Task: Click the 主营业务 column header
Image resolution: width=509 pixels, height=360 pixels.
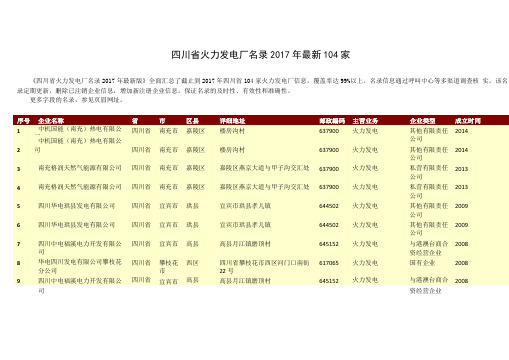Action: (365, 121)
